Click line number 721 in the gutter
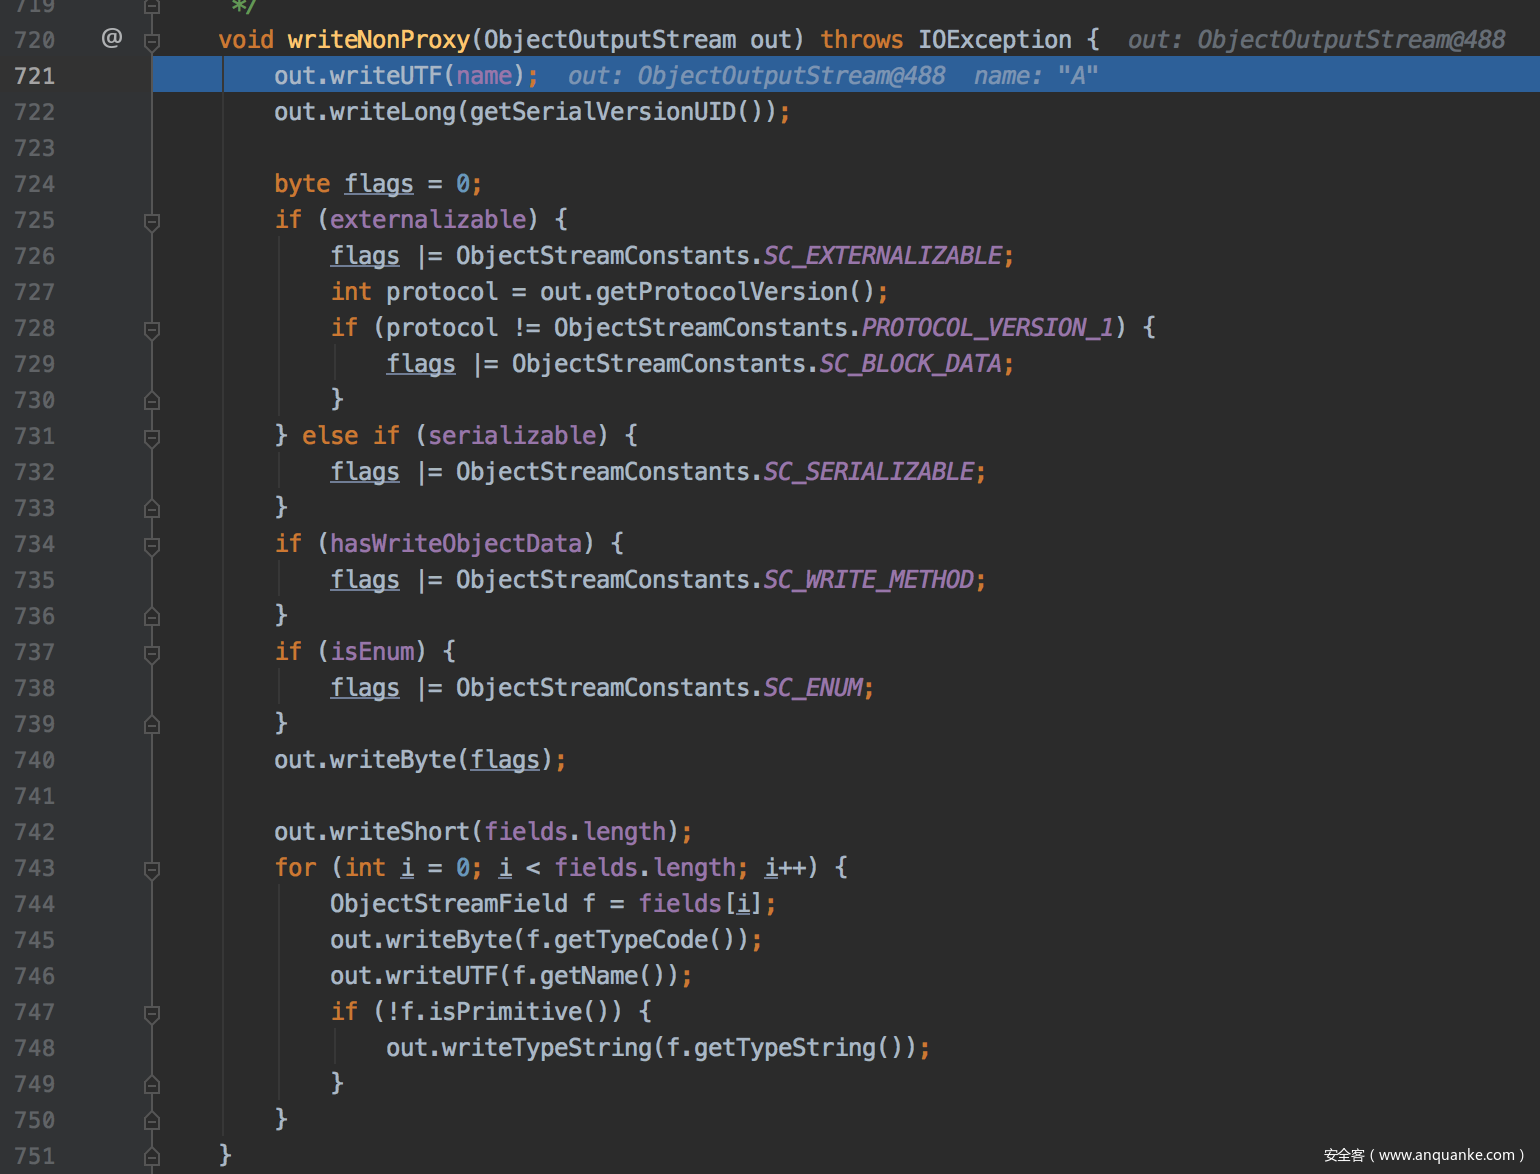The image size is (1540, 1174). 35,76
